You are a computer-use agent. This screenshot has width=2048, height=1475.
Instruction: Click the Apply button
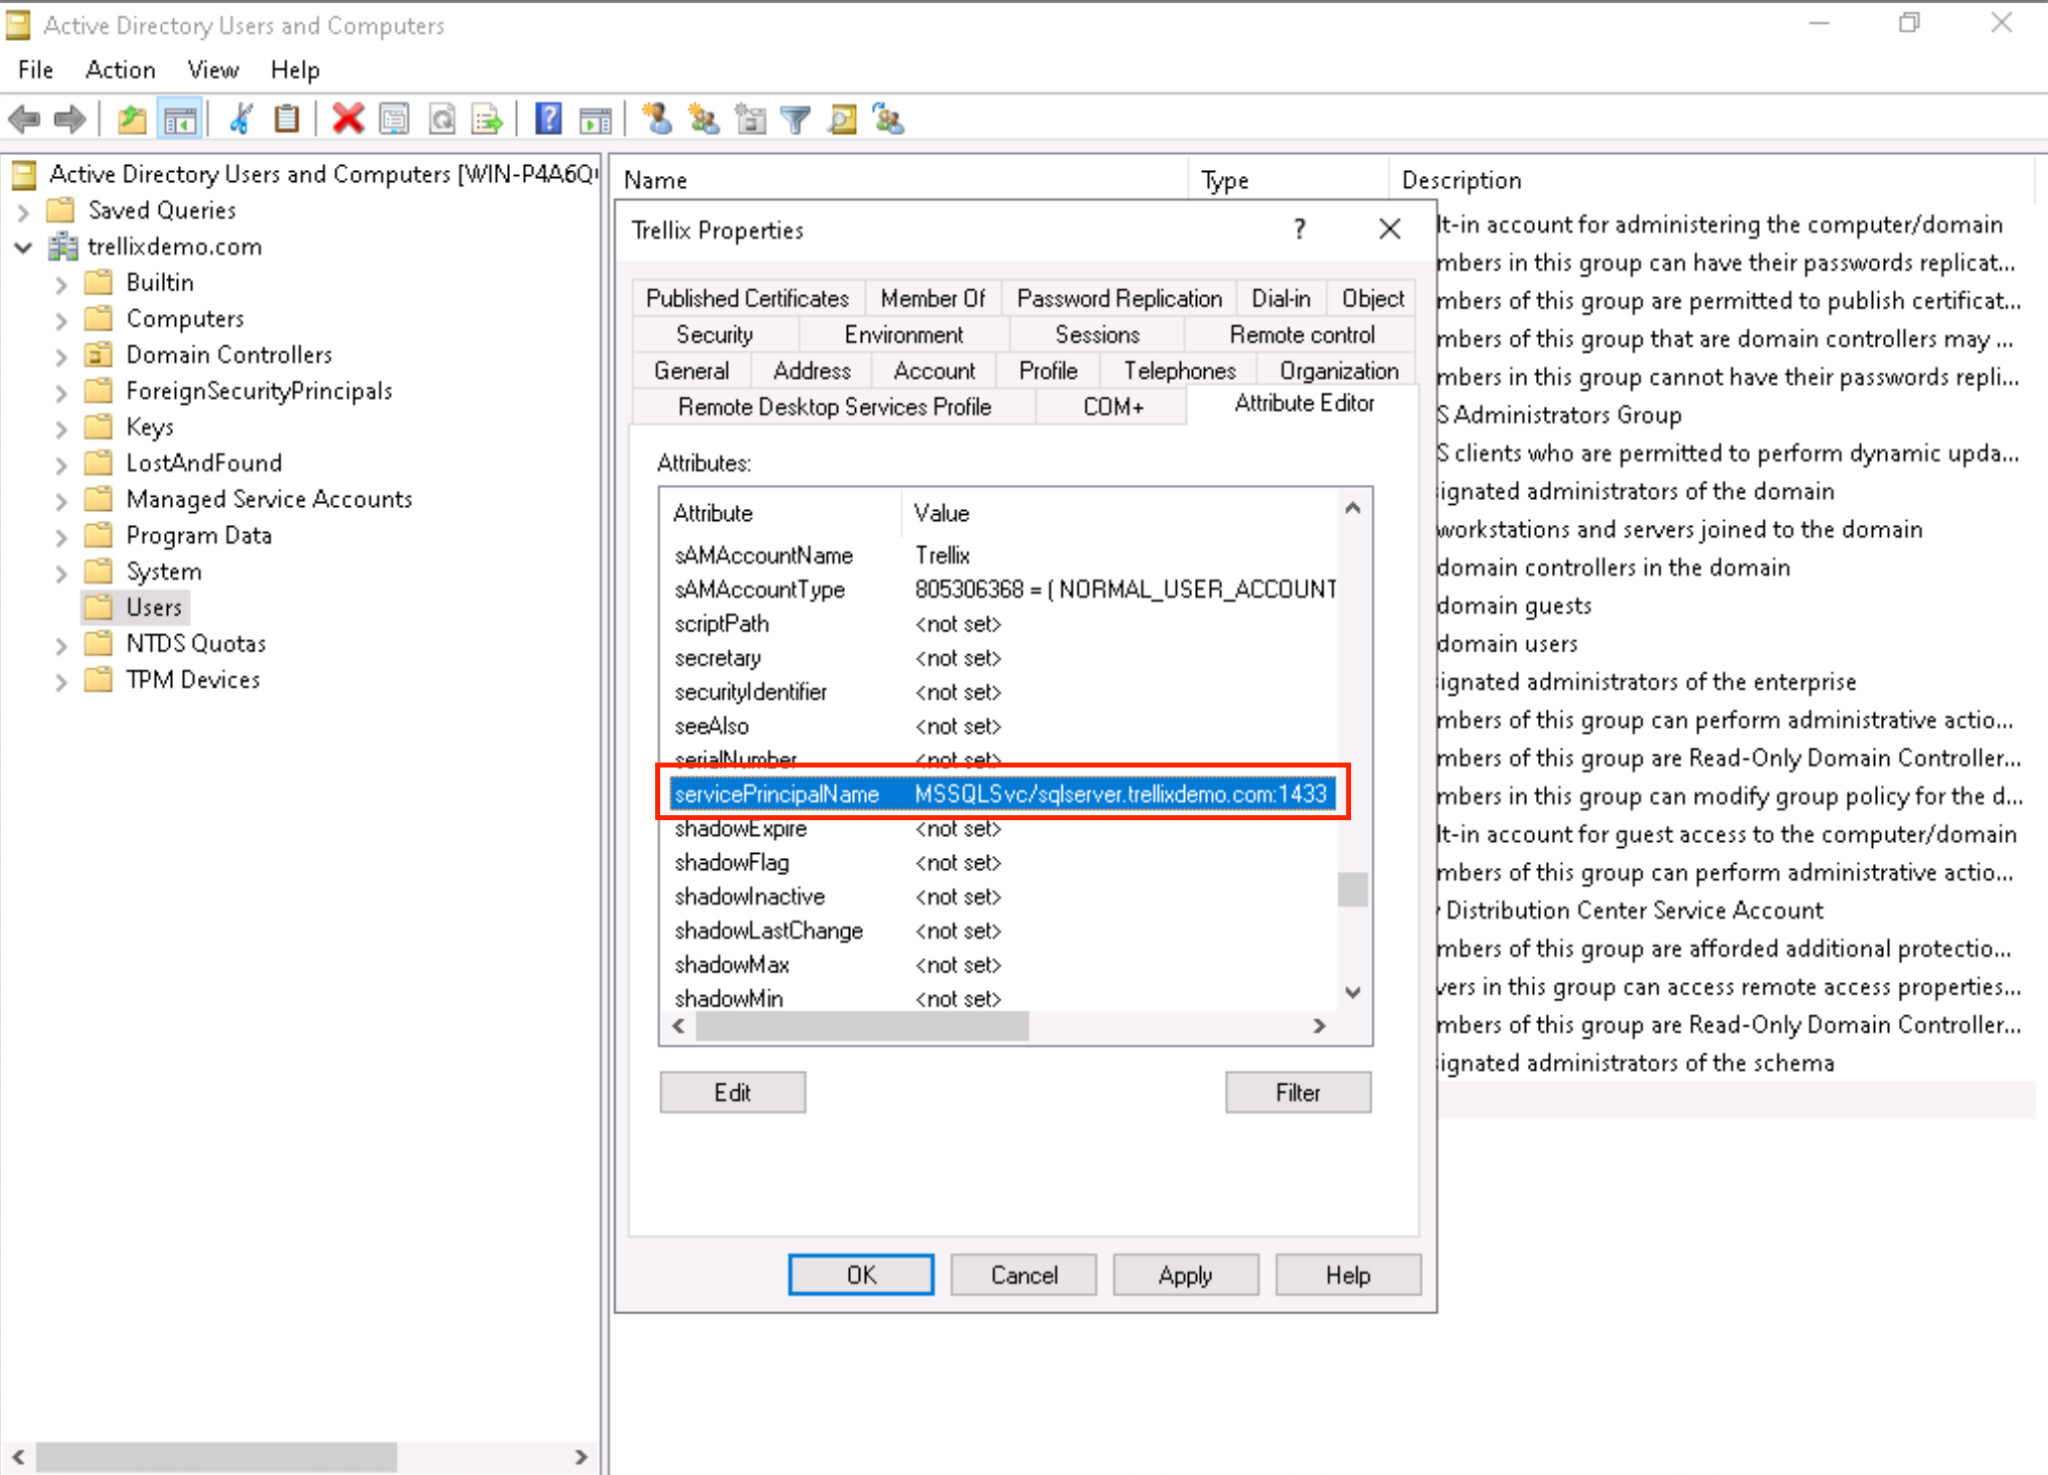[x=1185, y=1275]
